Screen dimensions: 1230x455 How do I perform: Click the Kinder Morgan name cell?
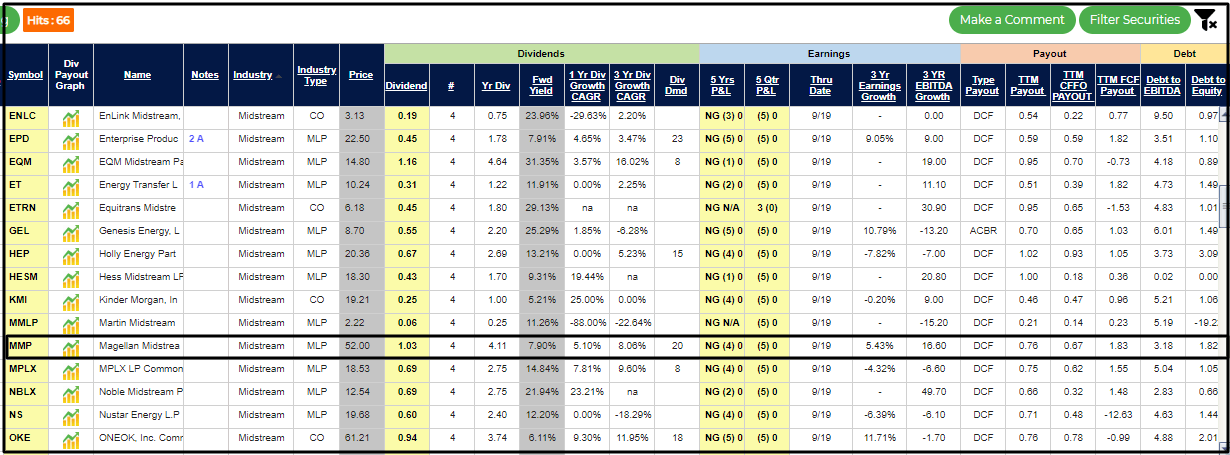tap(138, 300)
